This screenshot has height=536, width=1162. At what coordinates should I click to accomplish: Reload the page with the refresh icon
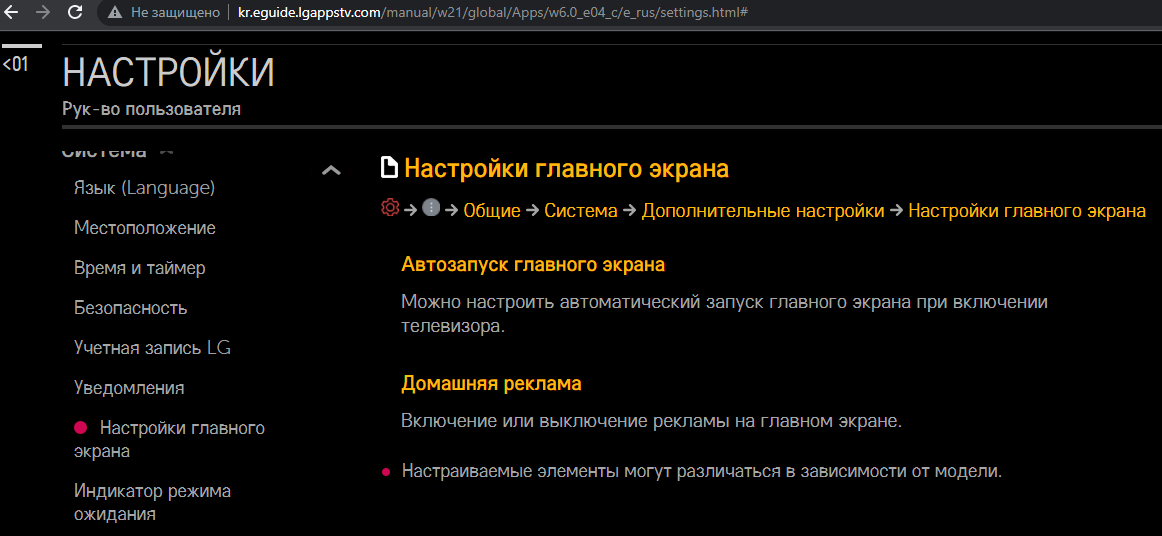(75, 13)
